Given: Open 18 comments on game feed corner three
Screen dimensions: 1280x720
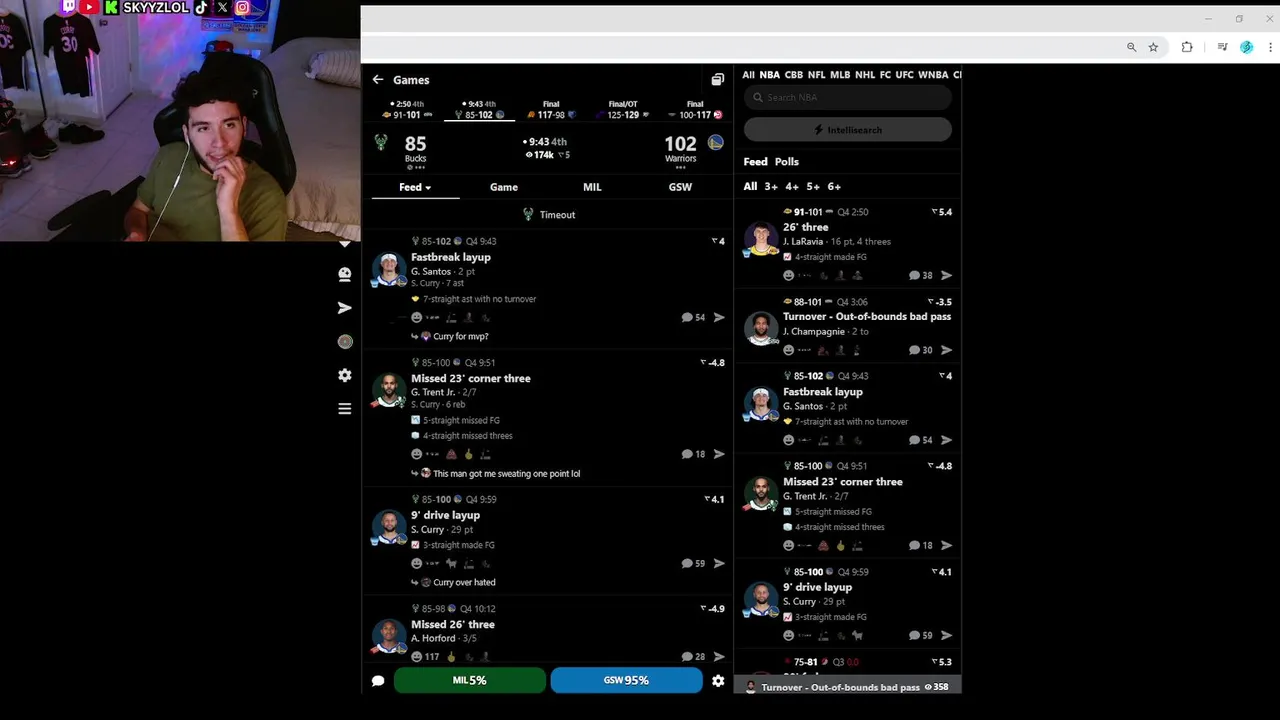Looking at the screenshot, I should (693, 454).
